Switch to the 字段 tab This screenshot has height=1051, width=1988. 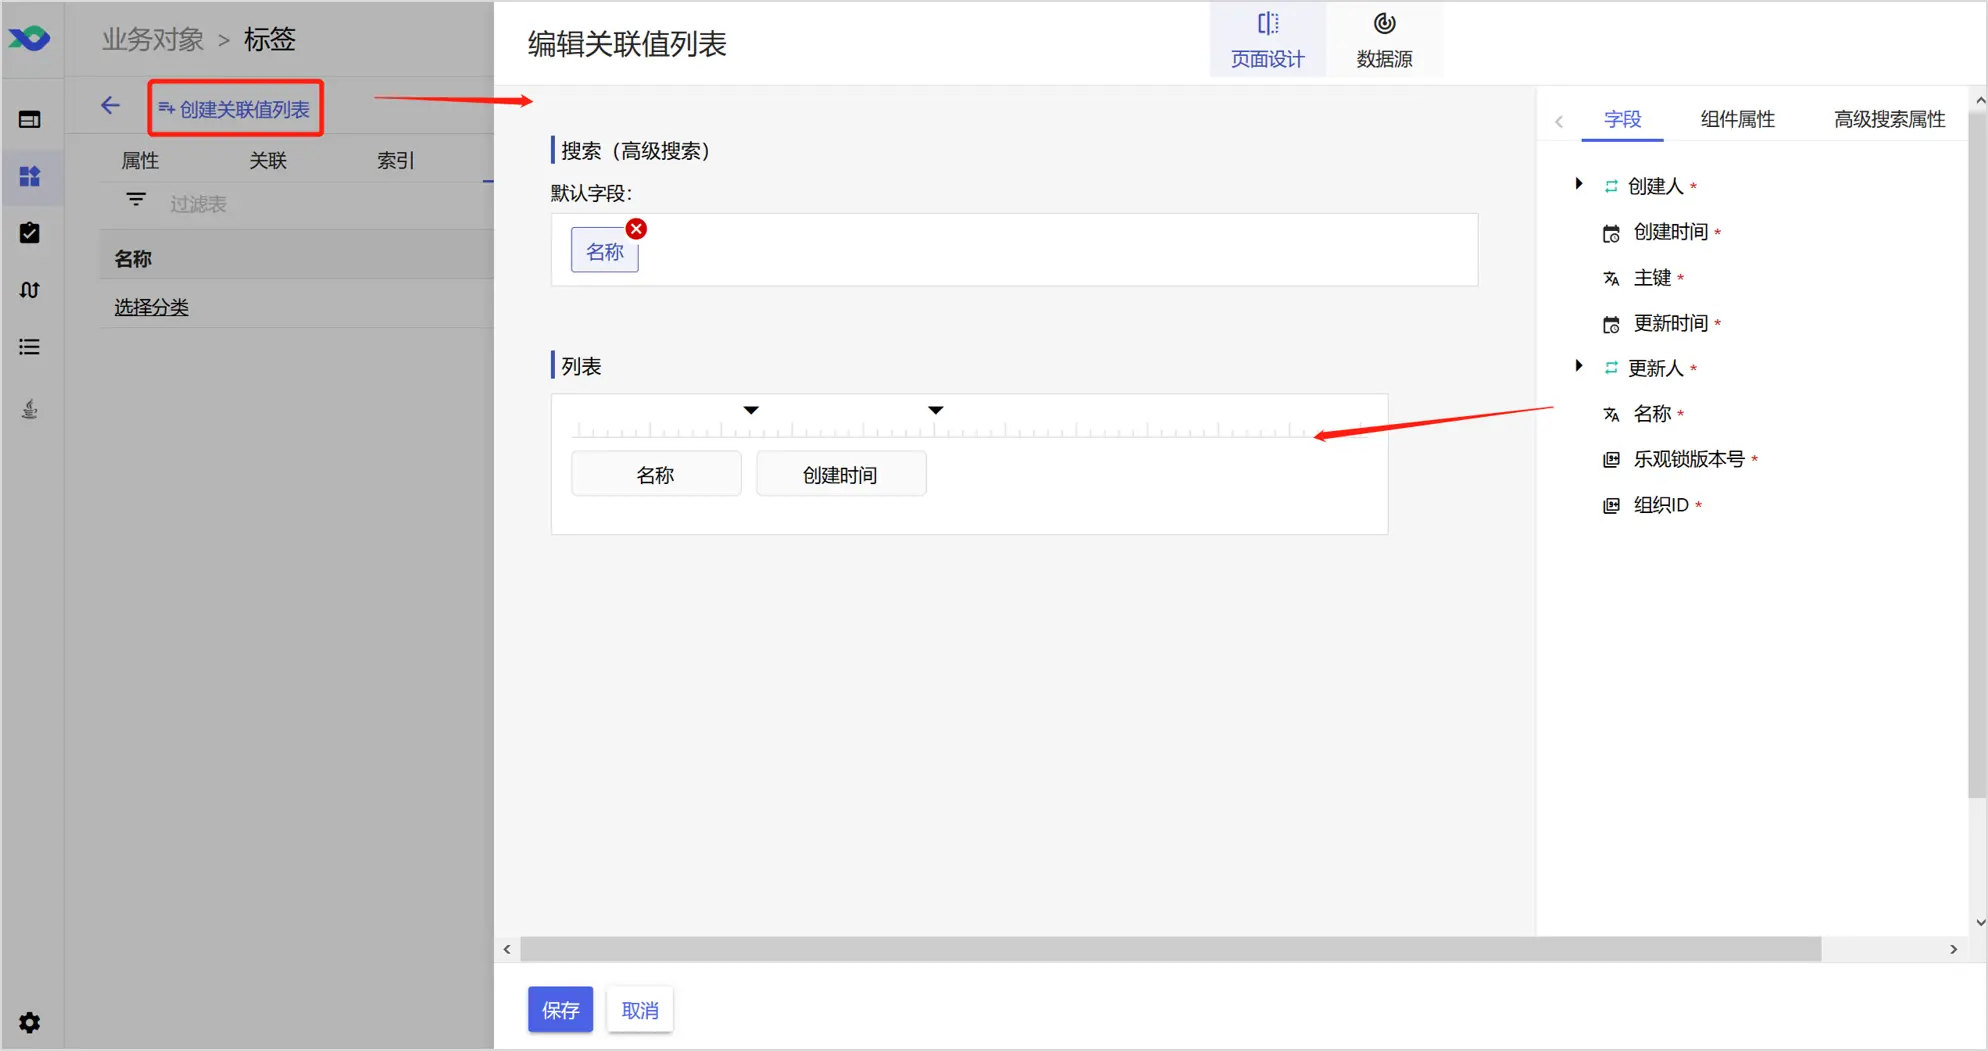1622,119
